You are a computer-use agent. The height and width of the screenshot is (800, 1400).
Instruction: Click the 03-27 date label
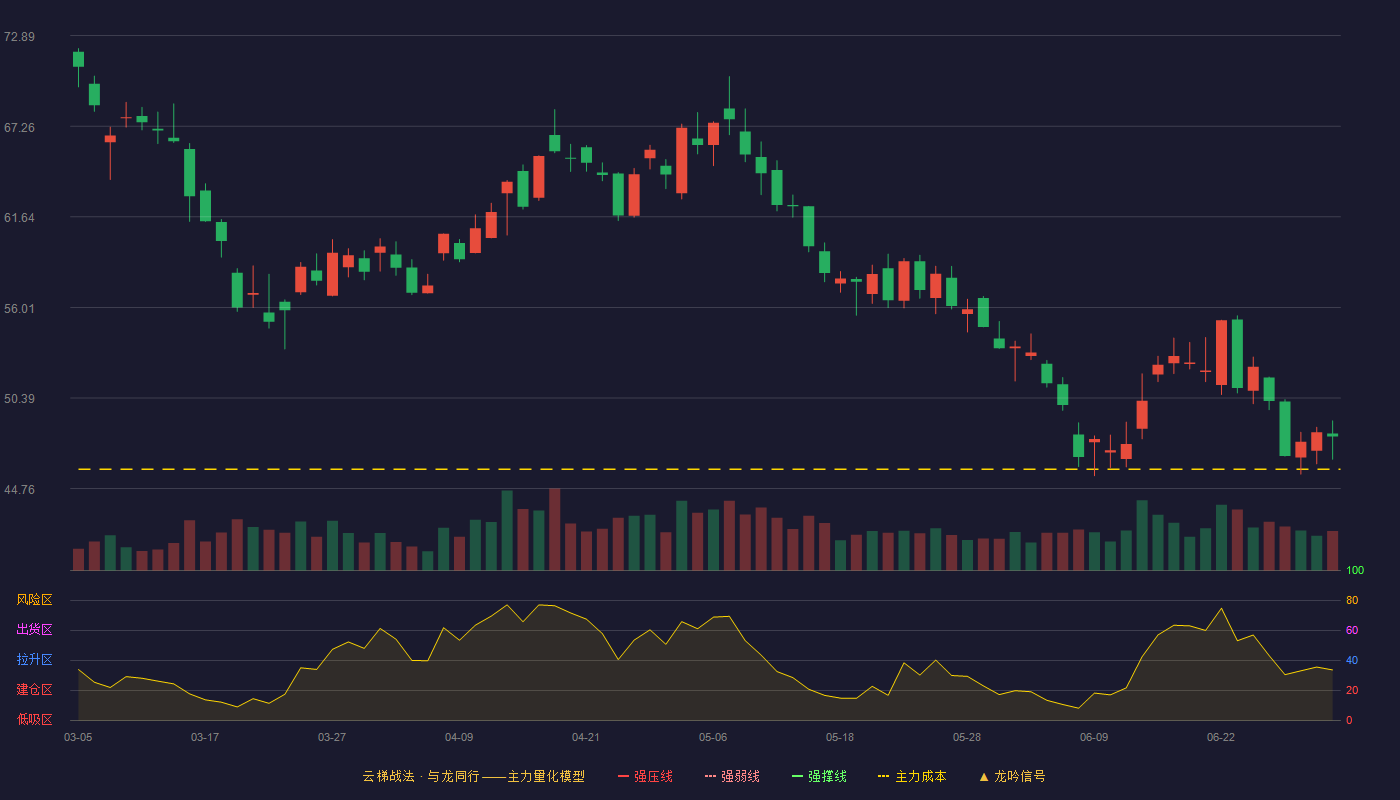[x=332, y=737]
